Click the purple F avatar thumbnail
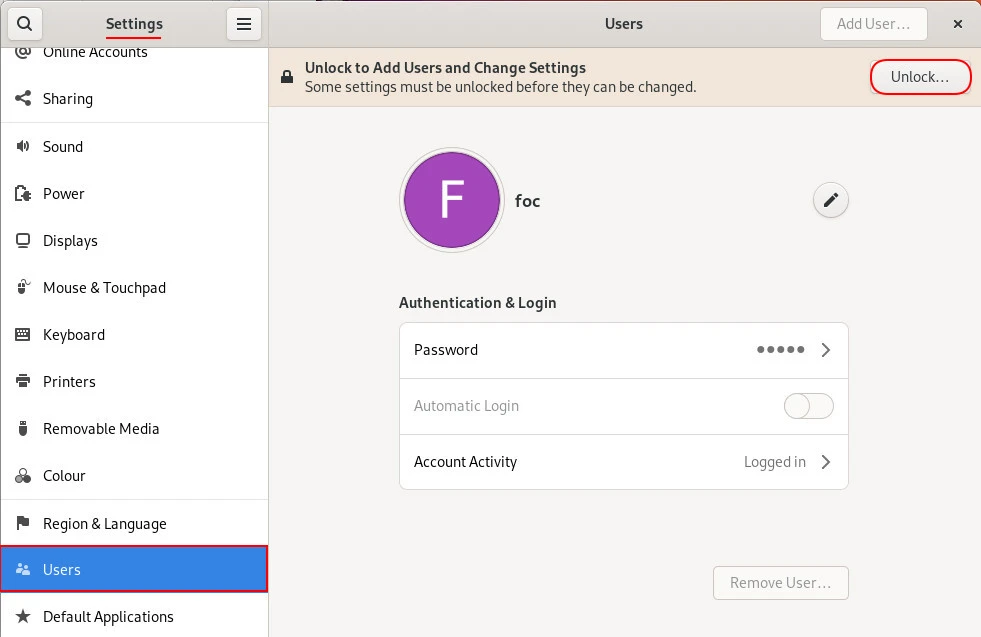 pyautogui.click(x=451, y=199)
